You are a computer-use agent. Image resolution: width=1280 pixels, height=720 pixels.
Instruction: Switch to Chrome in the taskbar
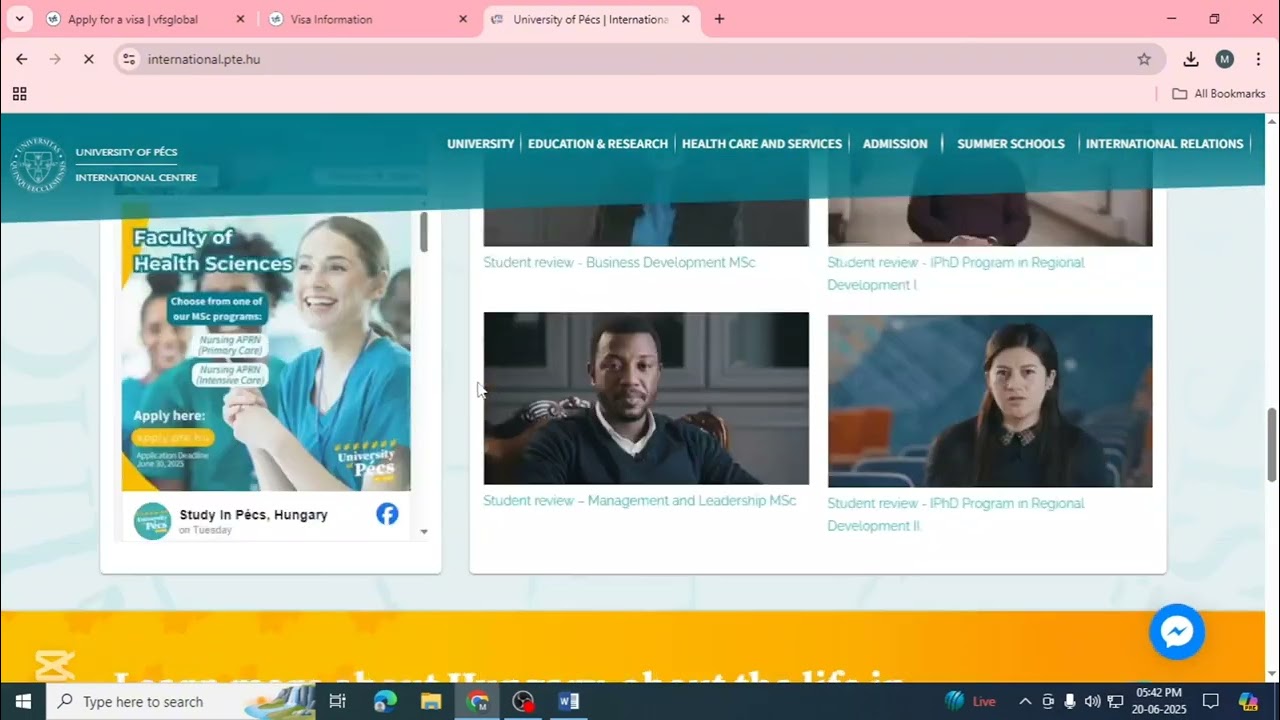pyautogui.click(x=477, y=701)
